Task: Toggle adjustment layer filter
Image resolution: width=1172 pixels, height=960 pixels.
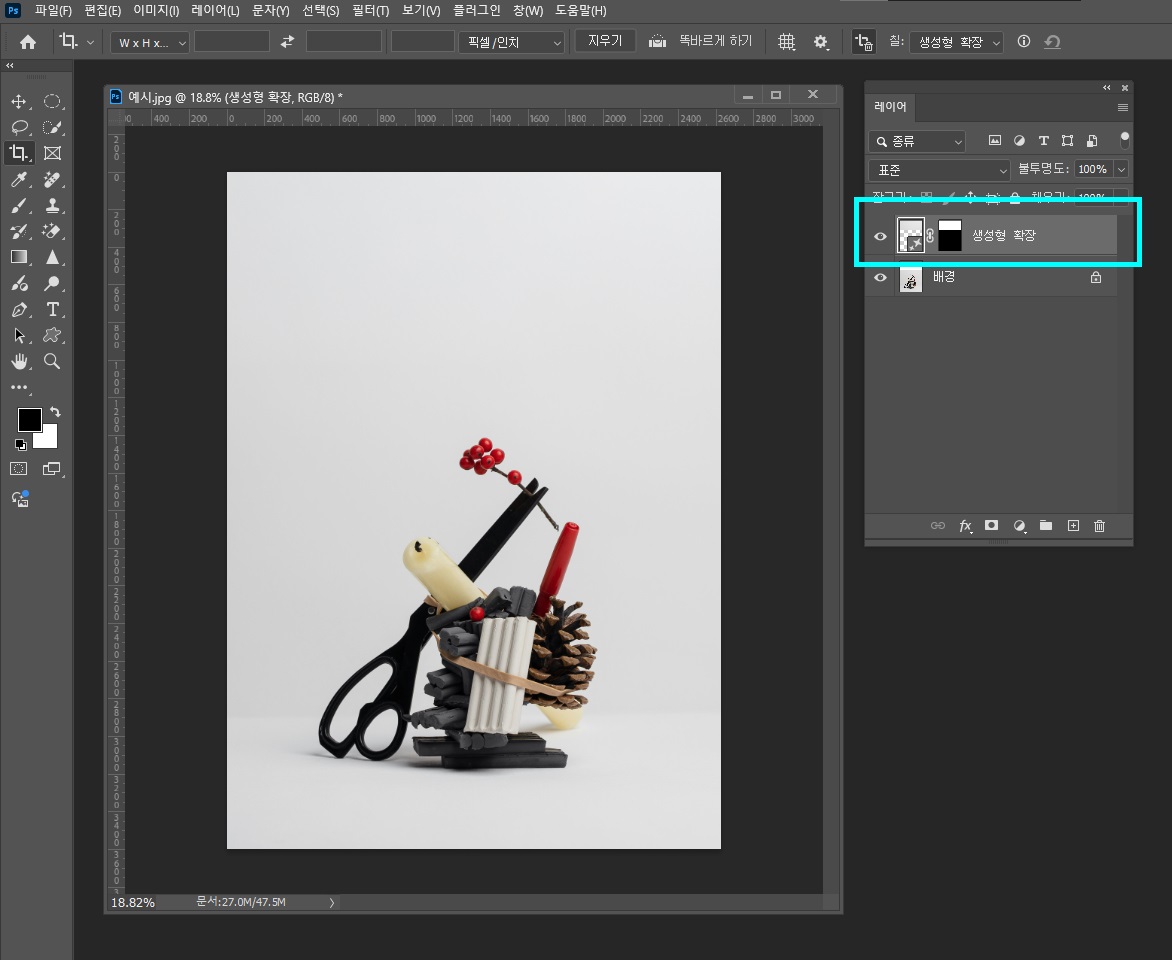Action: [1019, 141]
